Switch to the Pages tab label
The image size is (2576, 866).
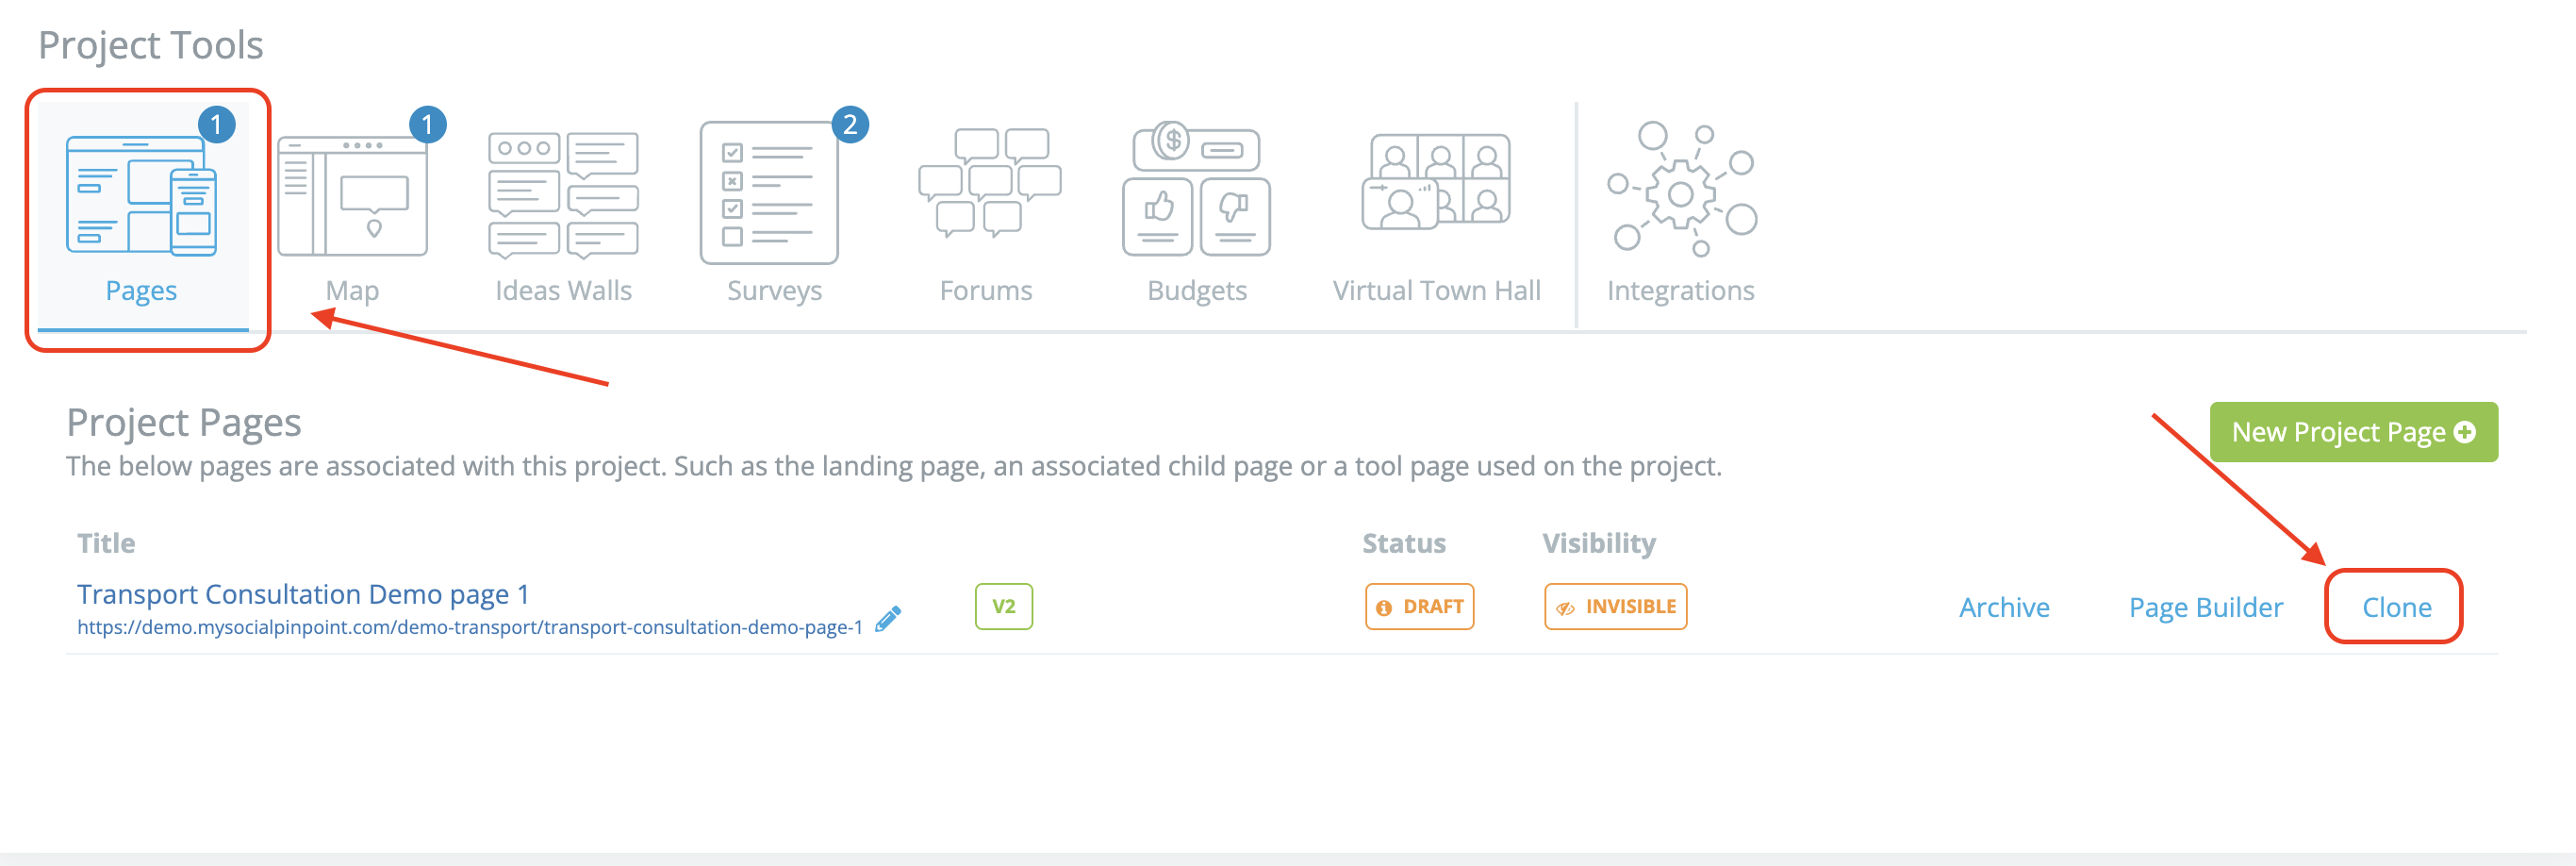[141, 291]
